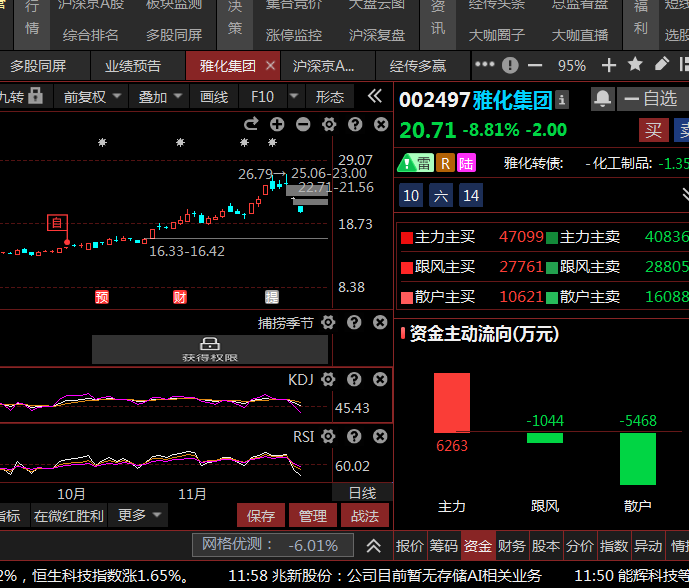Click the red 买 buy button
The height and width of the screenshot is (588, 689).
[653, 130]
